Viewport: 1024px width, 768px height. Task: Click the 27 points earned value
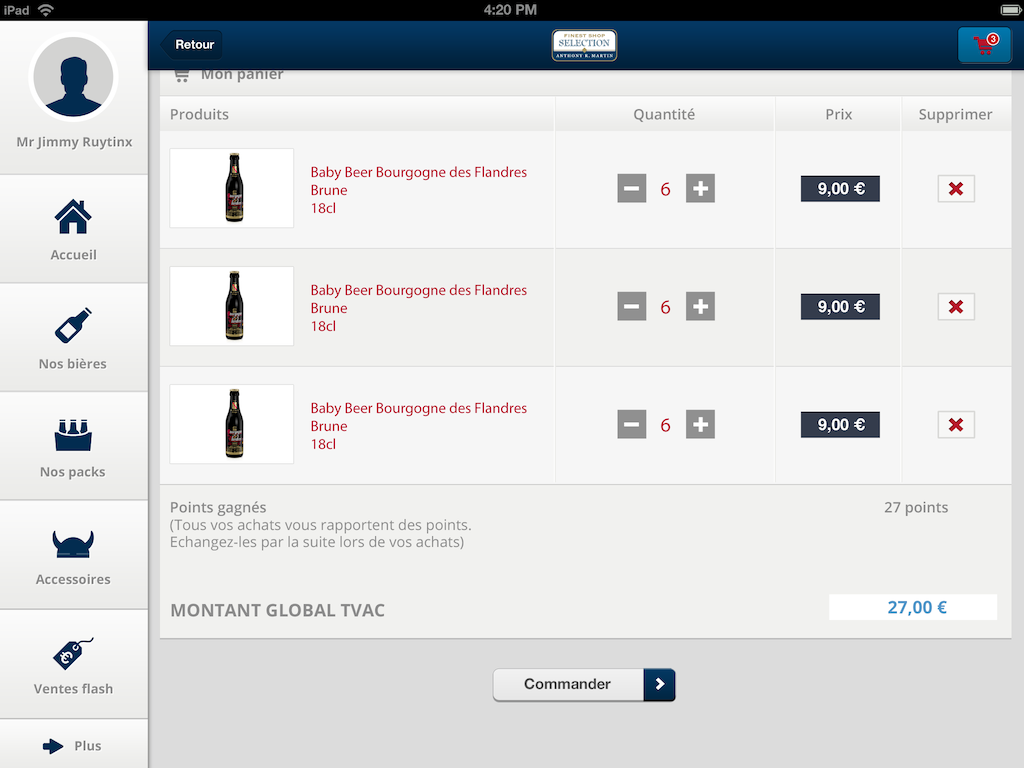click(x=916, y=507)
